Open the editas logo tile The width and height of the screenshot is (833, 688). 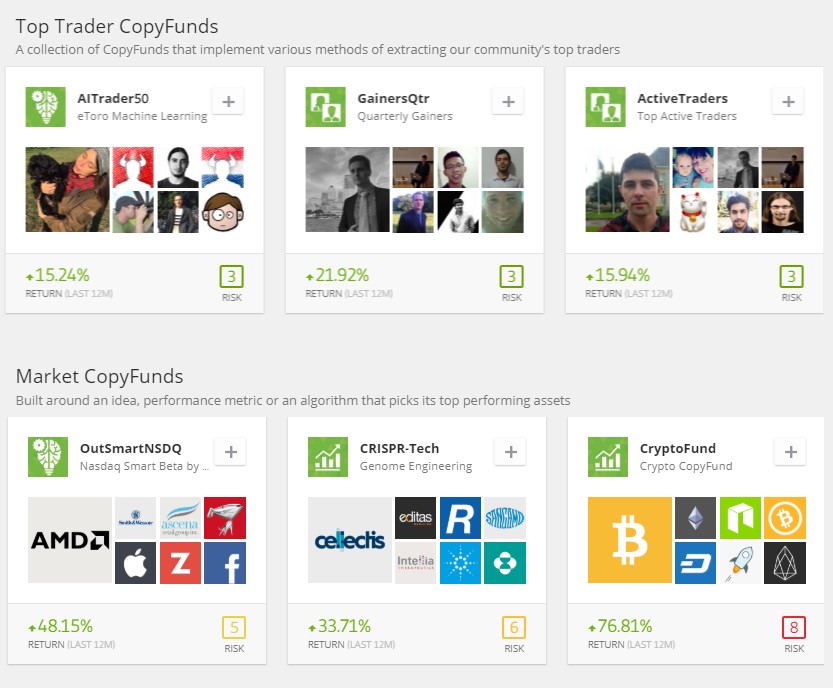click(x=415, y=518)
